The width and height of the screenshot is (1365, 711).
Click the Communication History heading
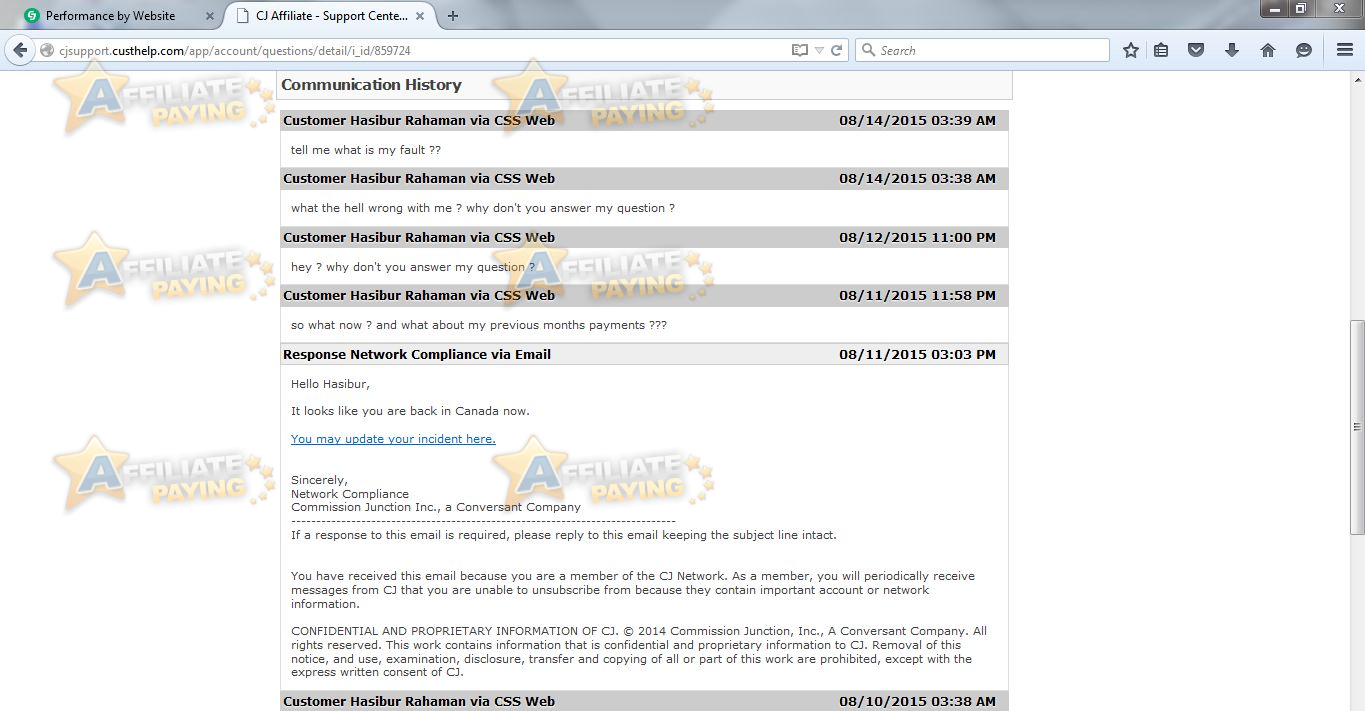click(371, 85)
